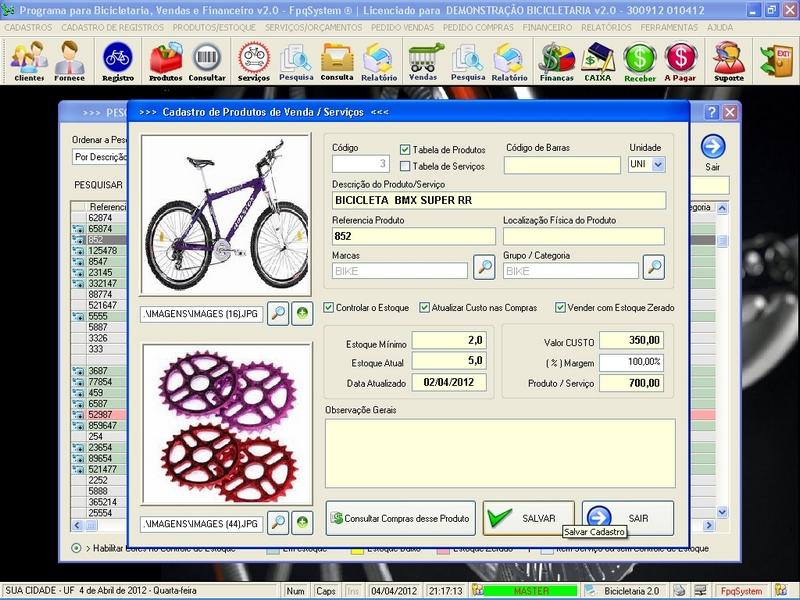800x600 pixels.
Task: Open the Serviços gear icon
Action: (x=254, y=61)
